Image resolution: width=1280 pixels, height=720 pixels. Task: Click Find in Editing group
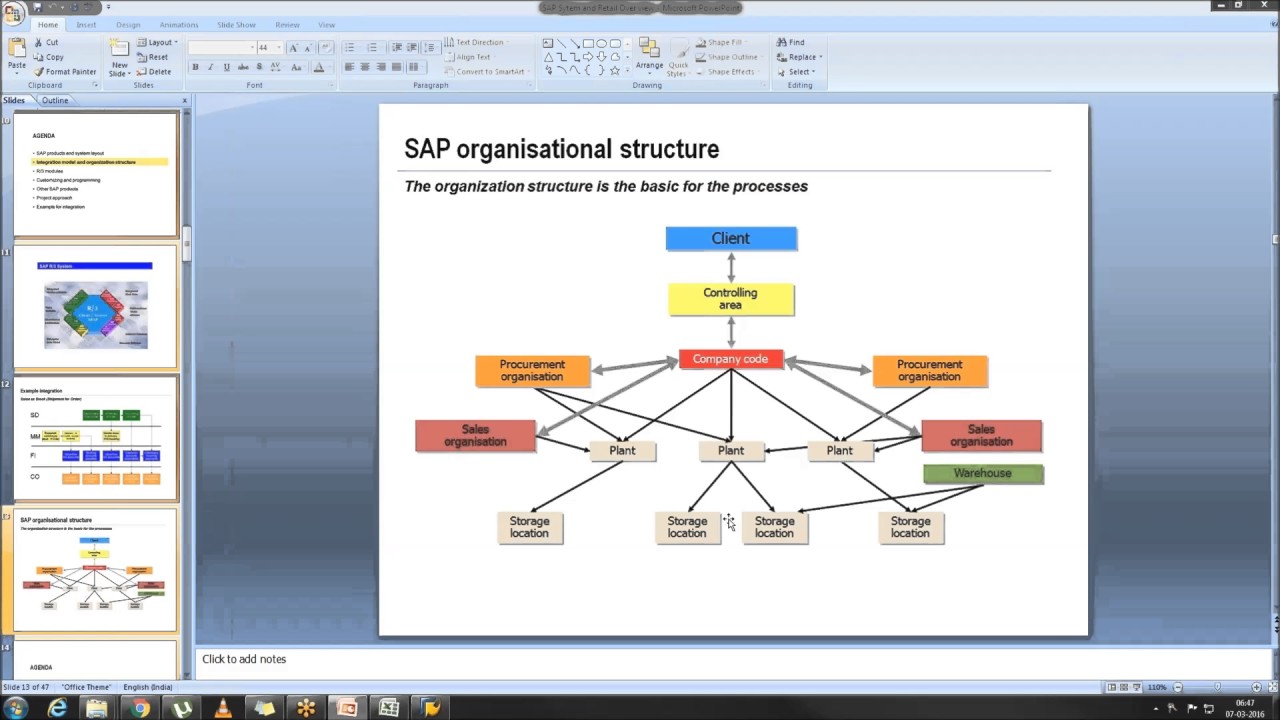(790, 42)
